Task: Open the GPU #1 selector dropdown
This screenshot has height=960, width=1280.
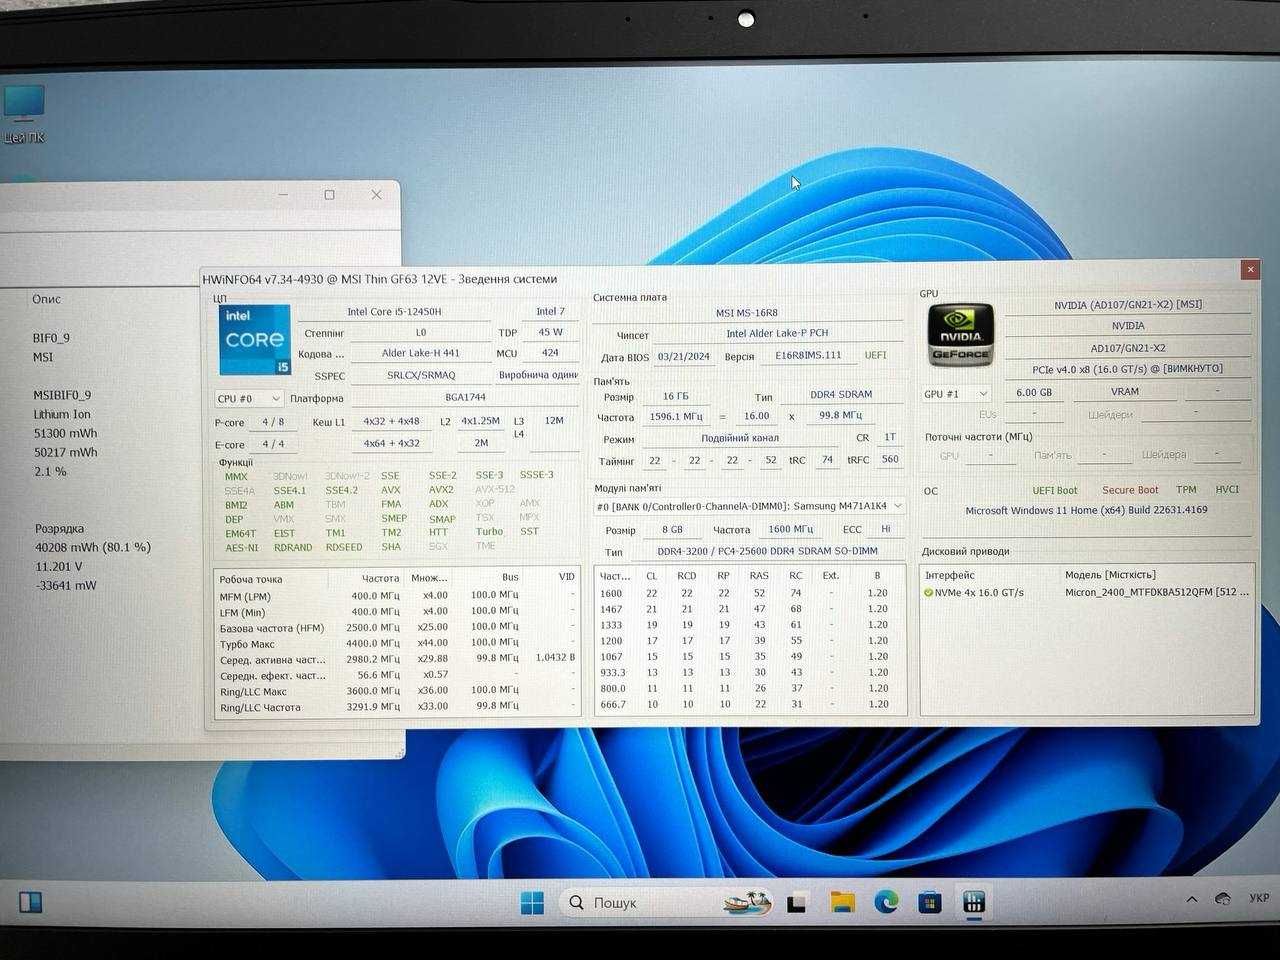Action: 956,394
